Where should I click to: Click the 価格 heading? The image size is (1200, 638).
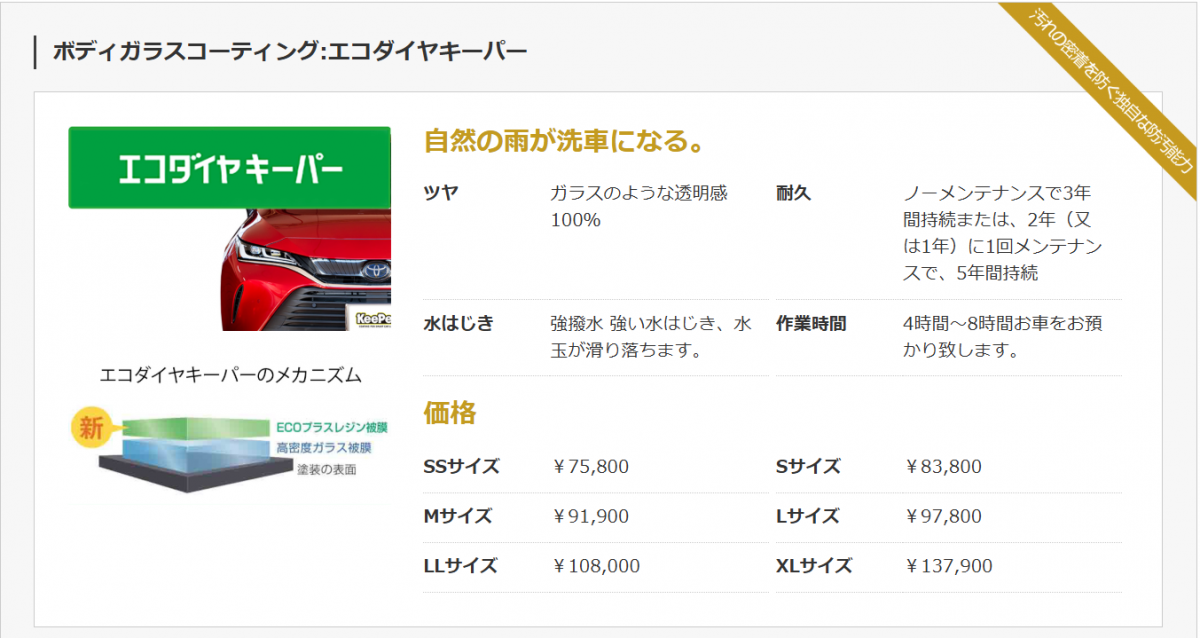point(450,412)
